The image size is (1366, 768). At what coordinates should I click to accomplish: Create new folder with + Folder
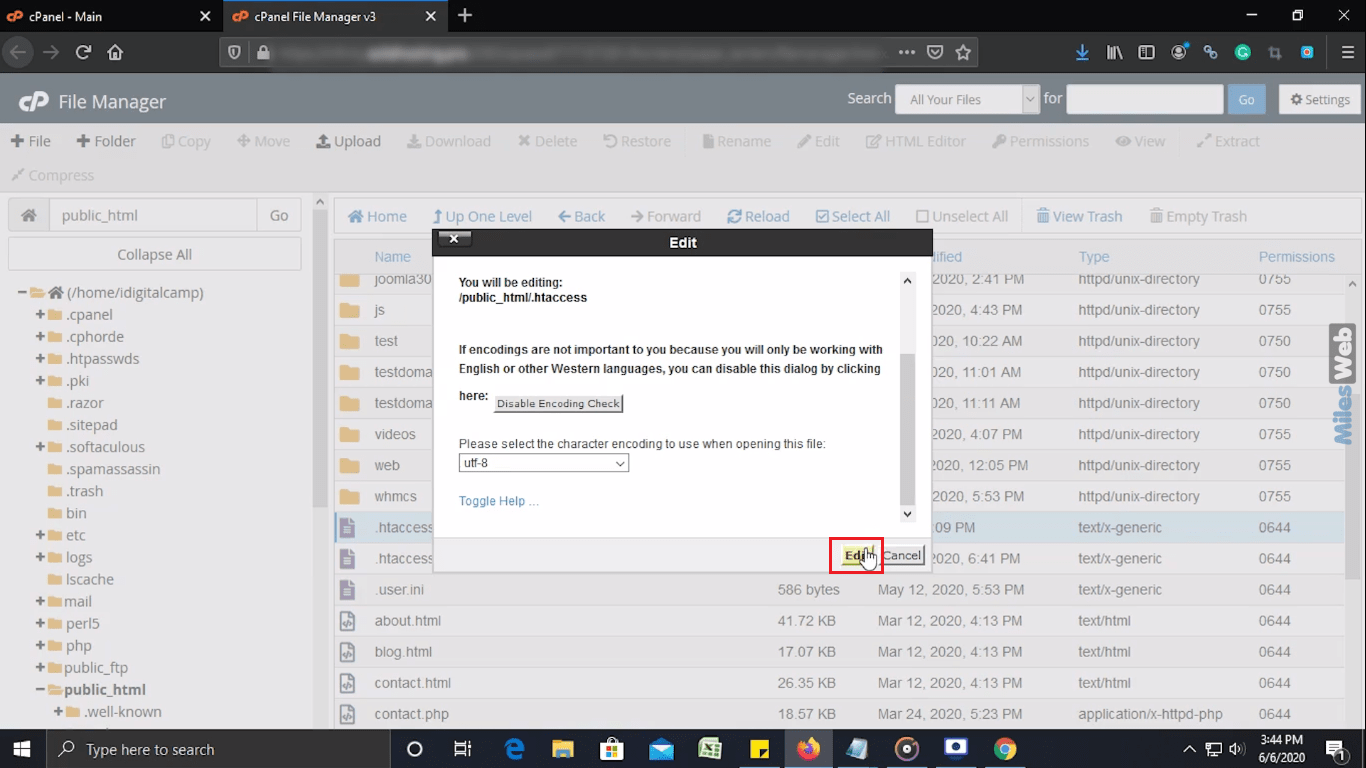[x=106, y=141]
